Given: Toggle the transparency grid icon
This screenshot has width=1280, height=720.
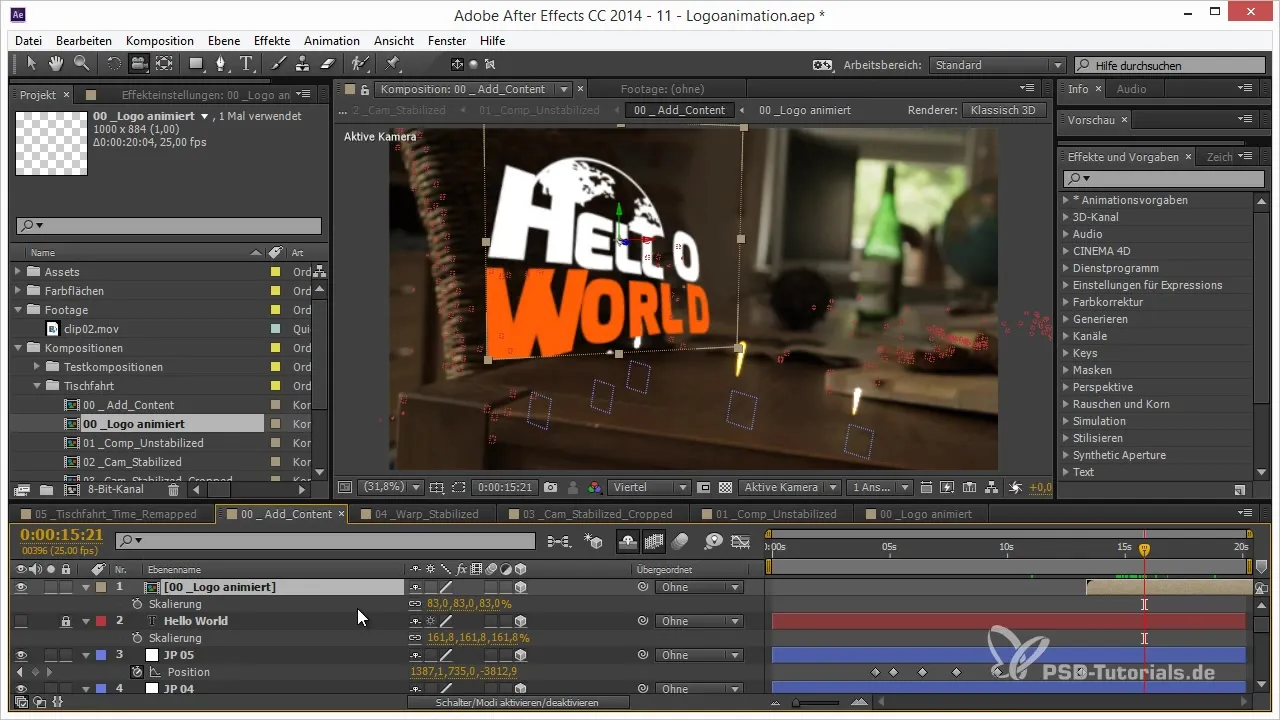Looking at the screenshot, I should (725, 488).
